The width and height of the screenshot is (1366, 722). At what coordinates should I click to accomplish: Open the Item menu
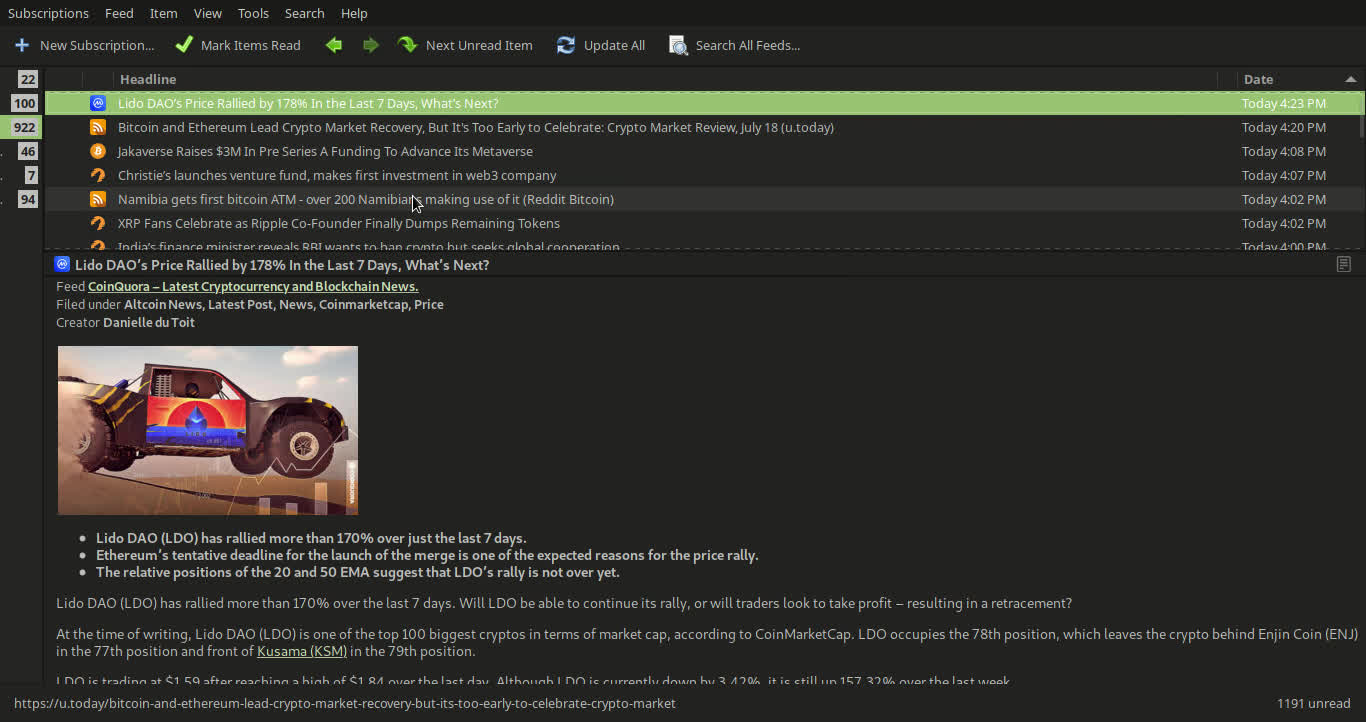[x=164, y=13]
